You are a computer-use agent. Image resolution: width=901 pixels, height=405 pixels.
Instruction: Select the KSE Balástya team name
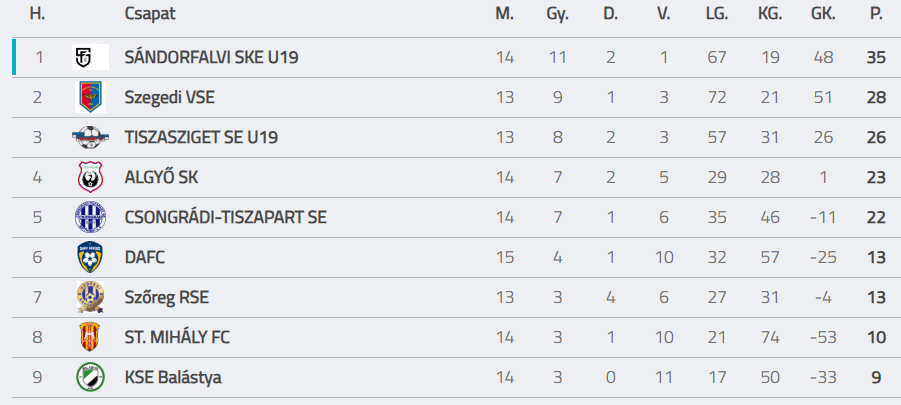[x=173, y=377]
